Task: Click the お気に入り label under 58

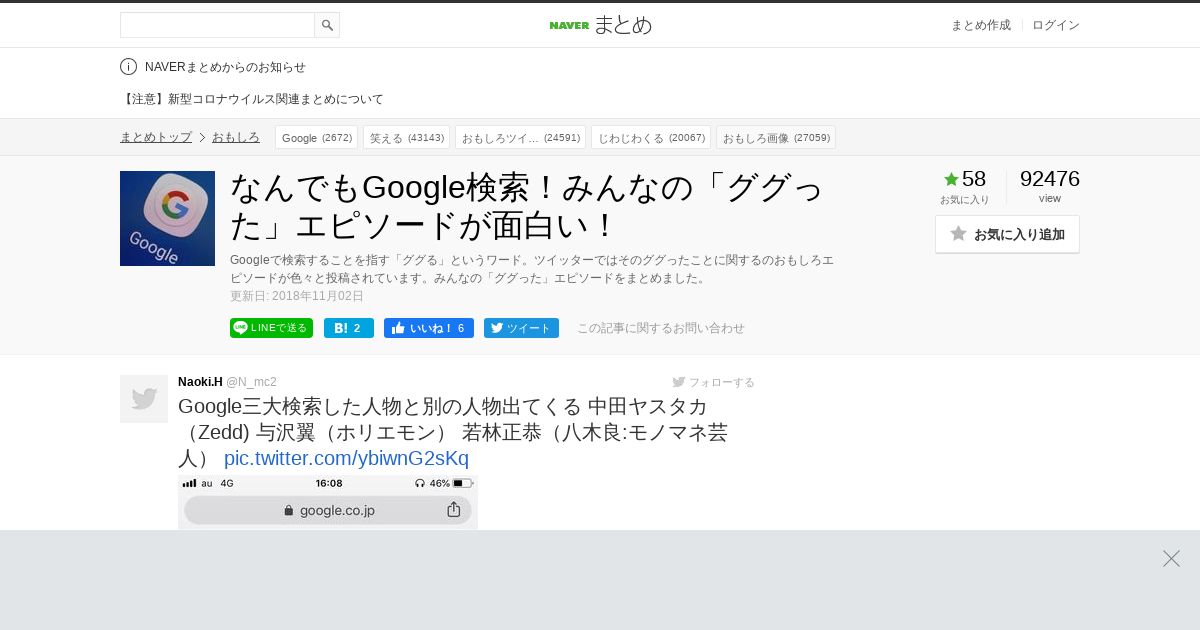Action: click(964, 200)
